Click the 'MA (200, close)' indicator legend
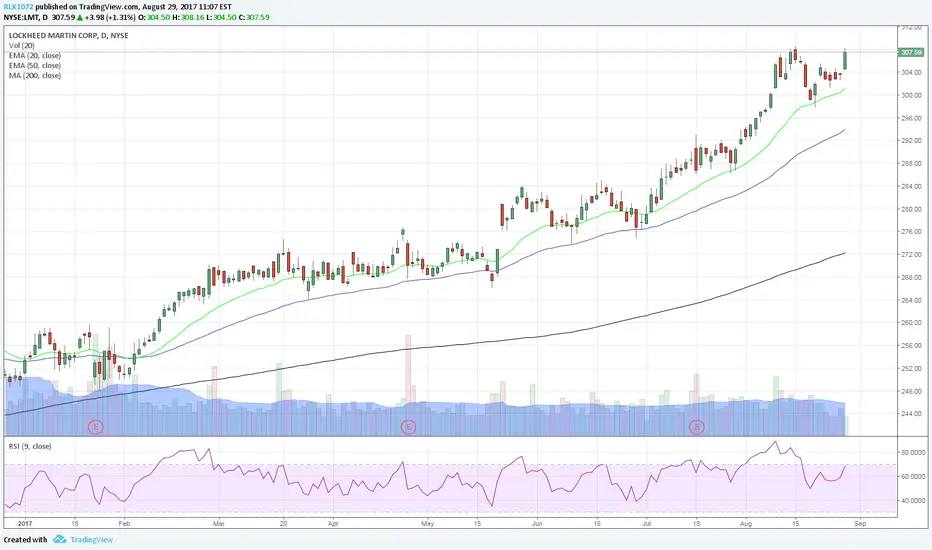The image size is (932, 550). point(34,76)
